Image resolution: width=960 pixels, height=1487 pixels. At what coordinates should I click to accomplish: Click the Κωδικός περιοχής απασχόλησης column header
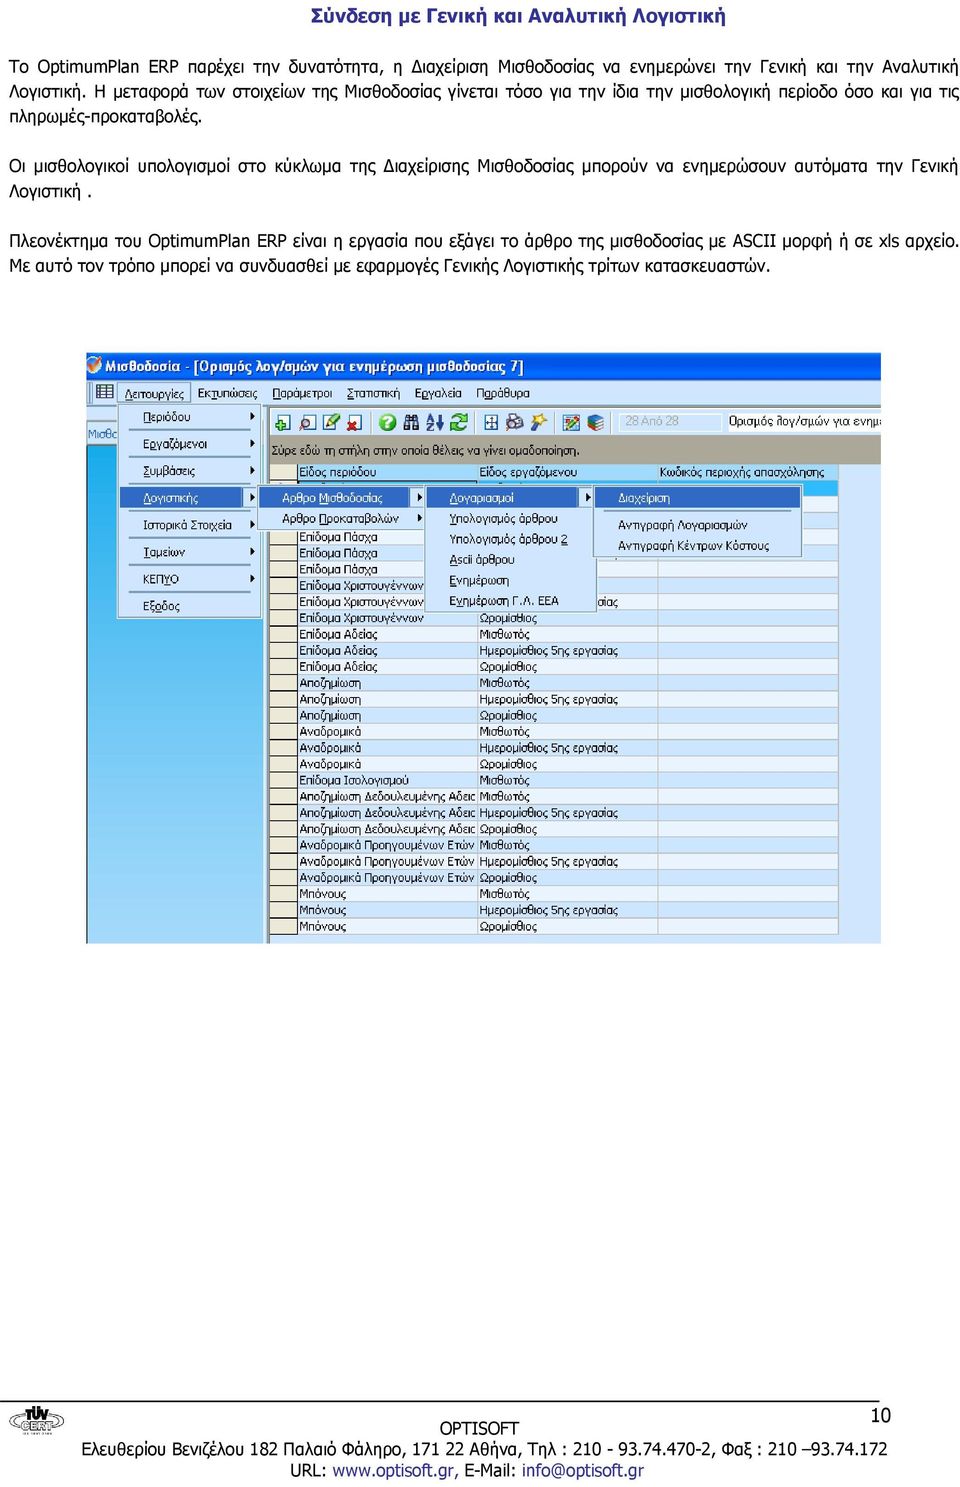click(747, 472)
